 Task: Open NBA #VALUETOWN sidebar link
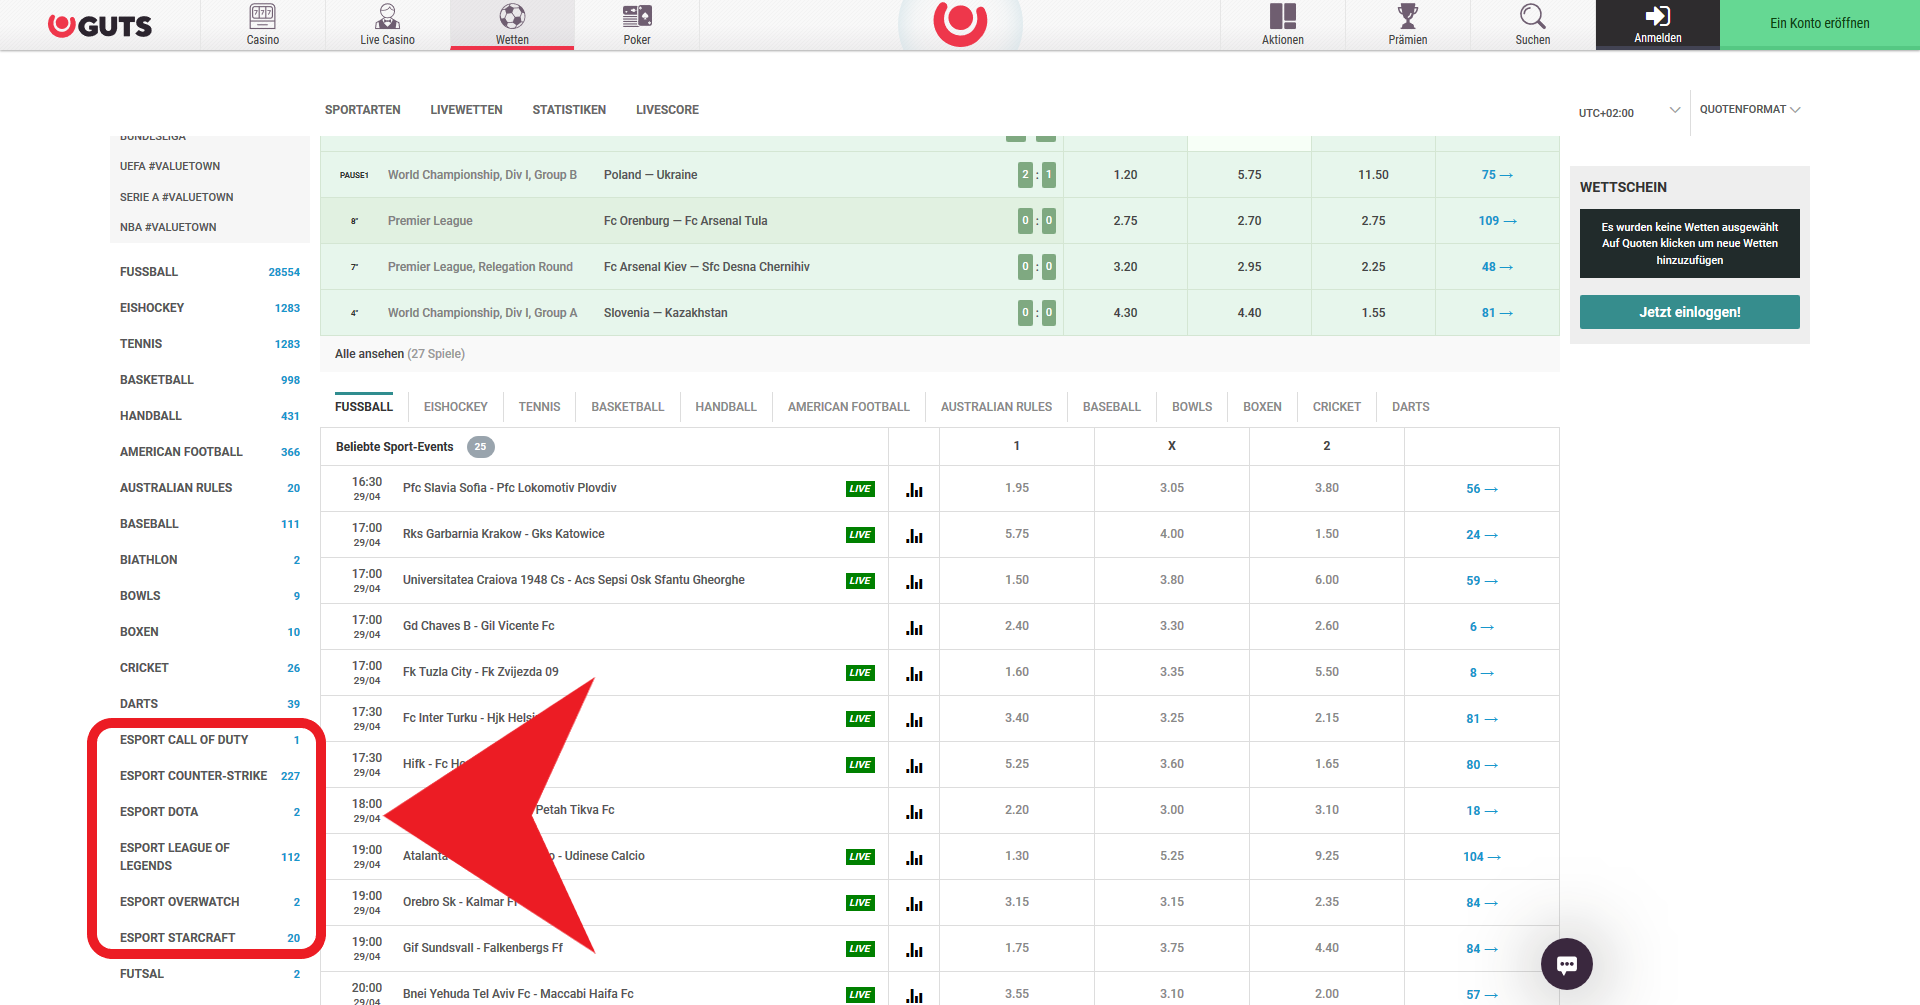coord(168,228)
